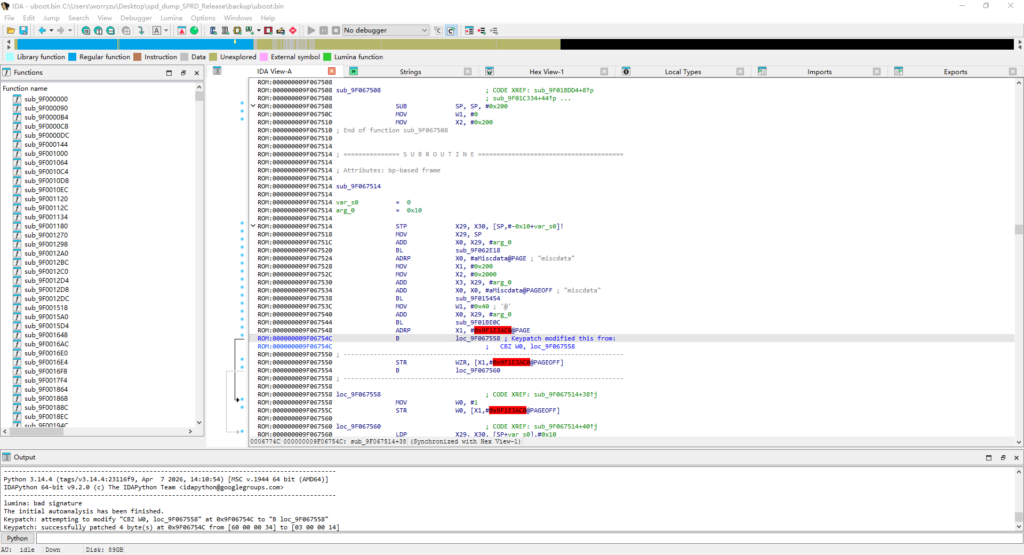This screenshot has width=1024, height=555.
Task: Click the grey jump forward arrow
Action: (x=61, y=31)
